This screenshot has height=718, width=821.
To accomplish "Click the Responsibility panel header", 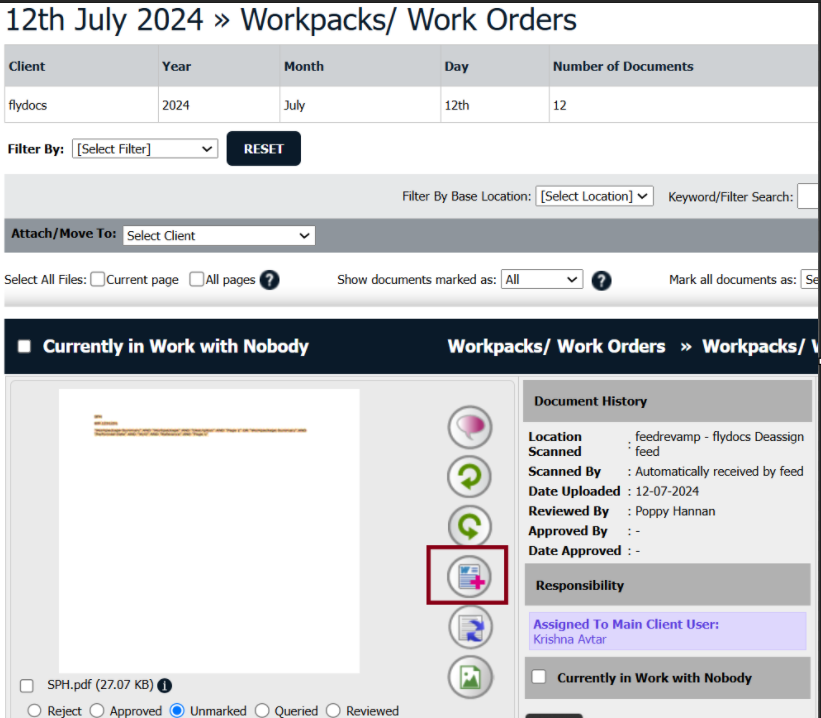I will 668,585.
